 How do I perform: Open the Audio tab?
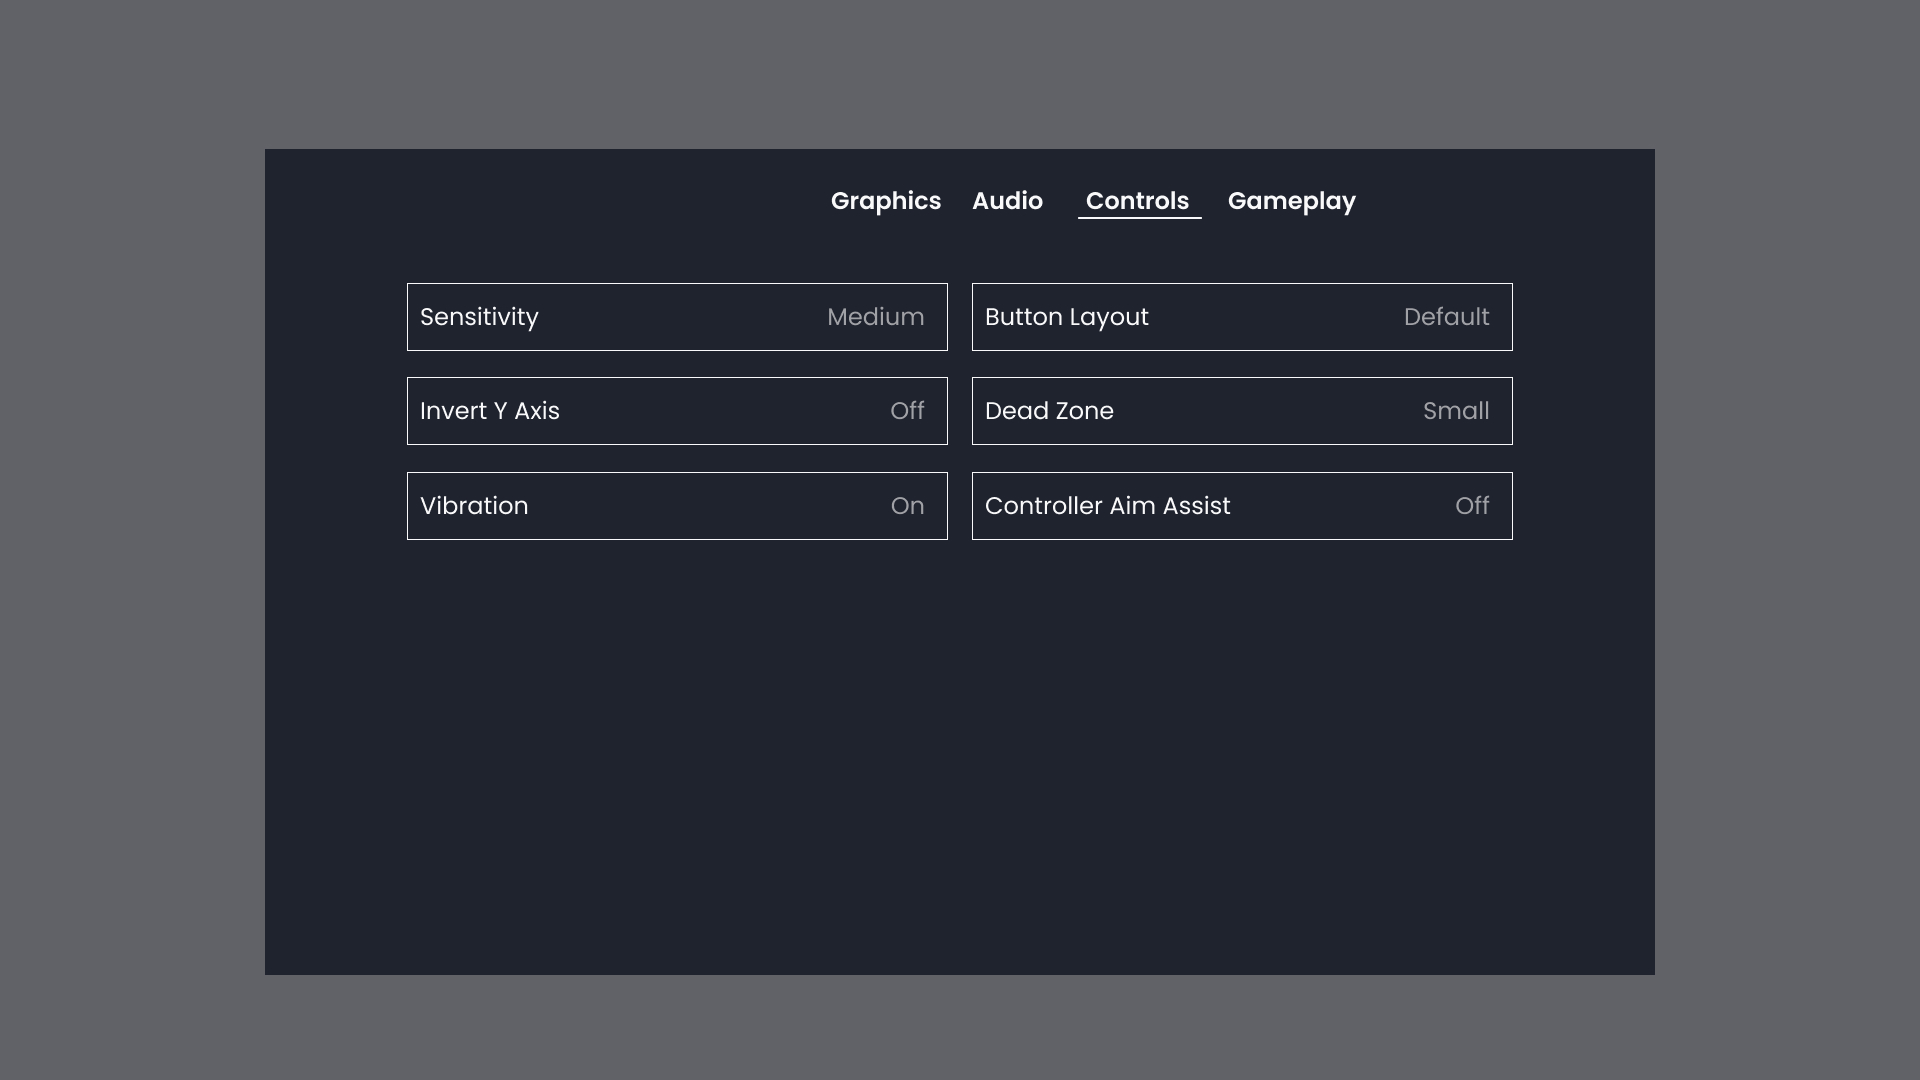1007,201
